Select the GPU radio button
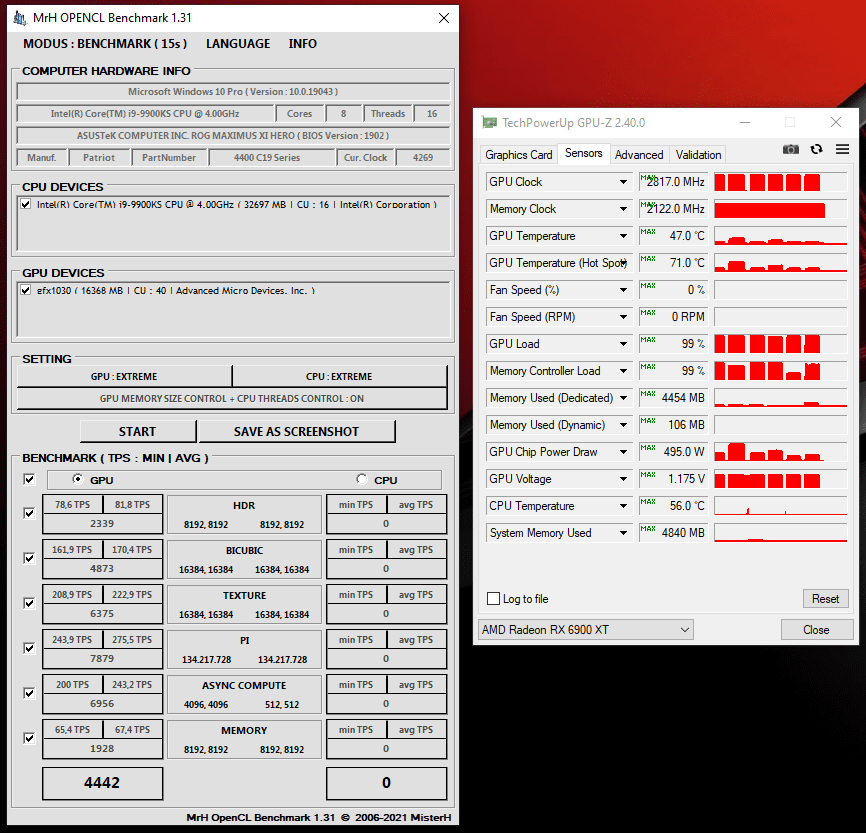 (78, 479)
